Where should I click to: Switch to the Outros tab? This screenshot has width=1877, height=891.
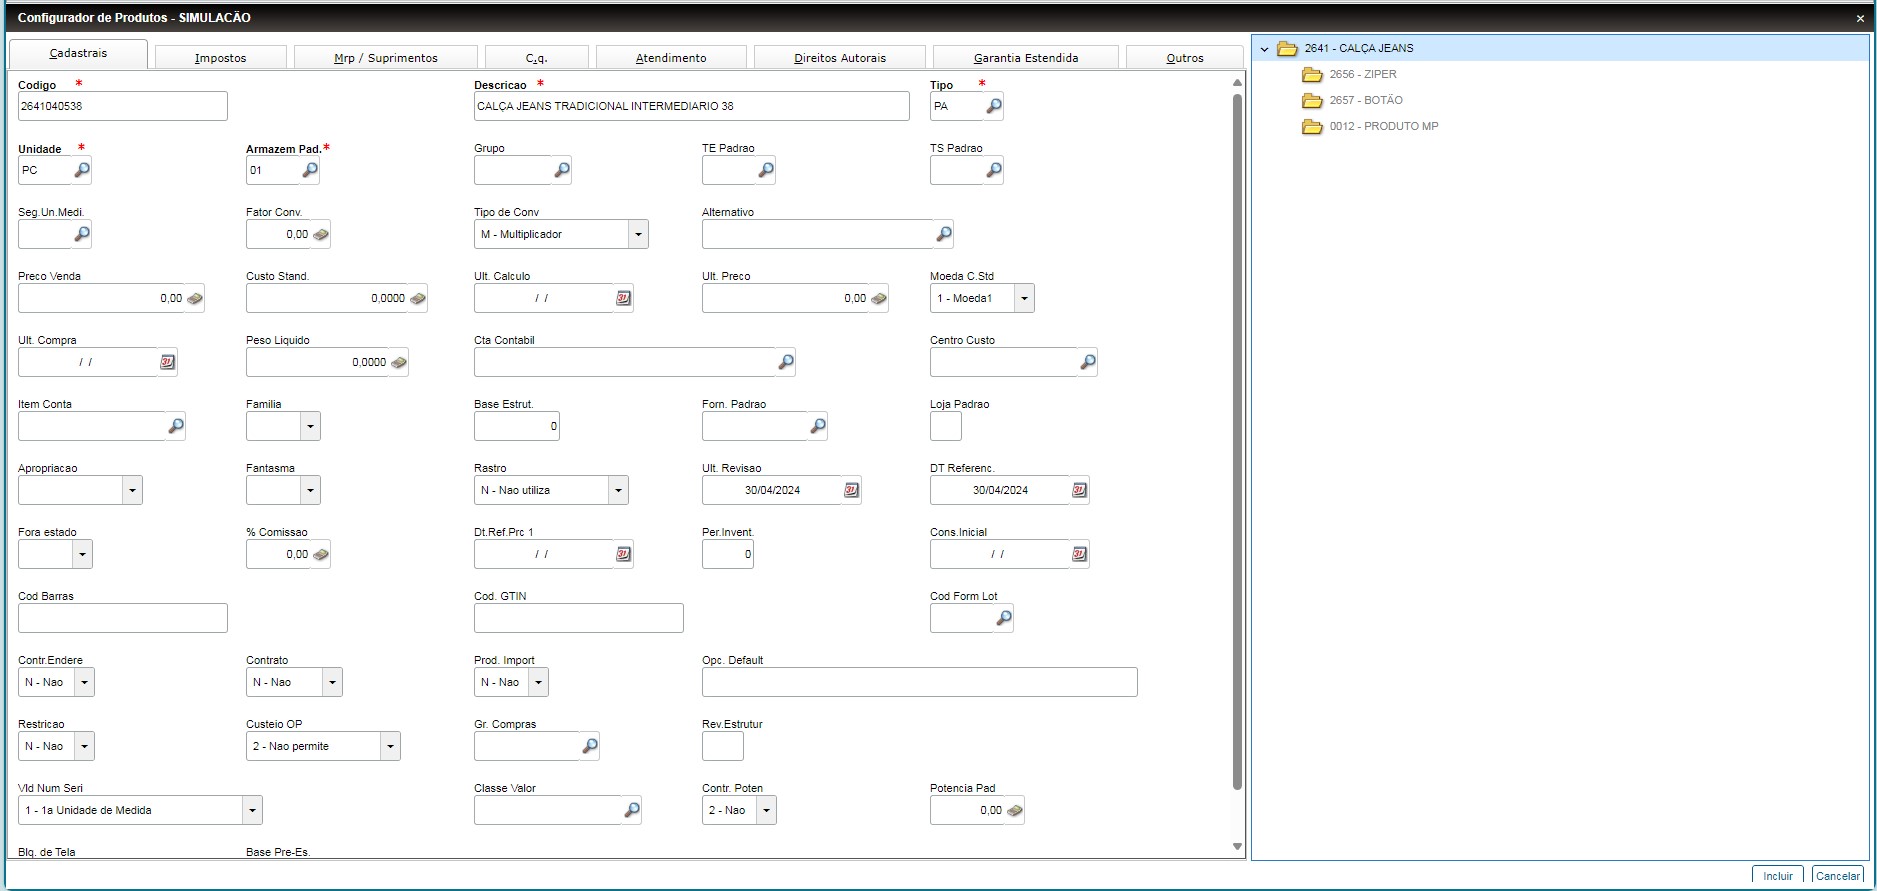click(x=1185, y=58)
